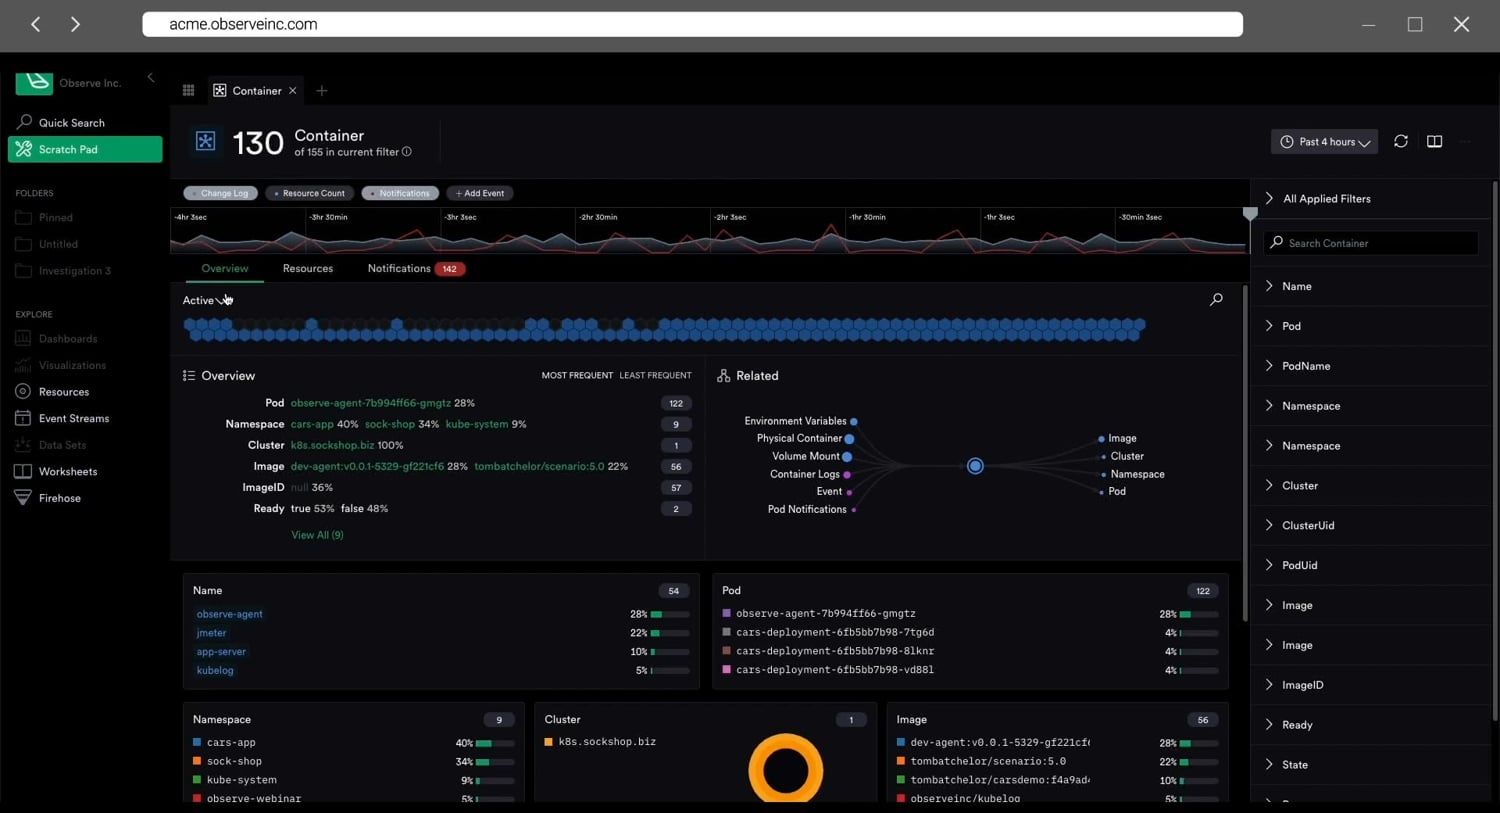
Task: Open the Notifications tab with 142 badge
Action: coord(416,268)
